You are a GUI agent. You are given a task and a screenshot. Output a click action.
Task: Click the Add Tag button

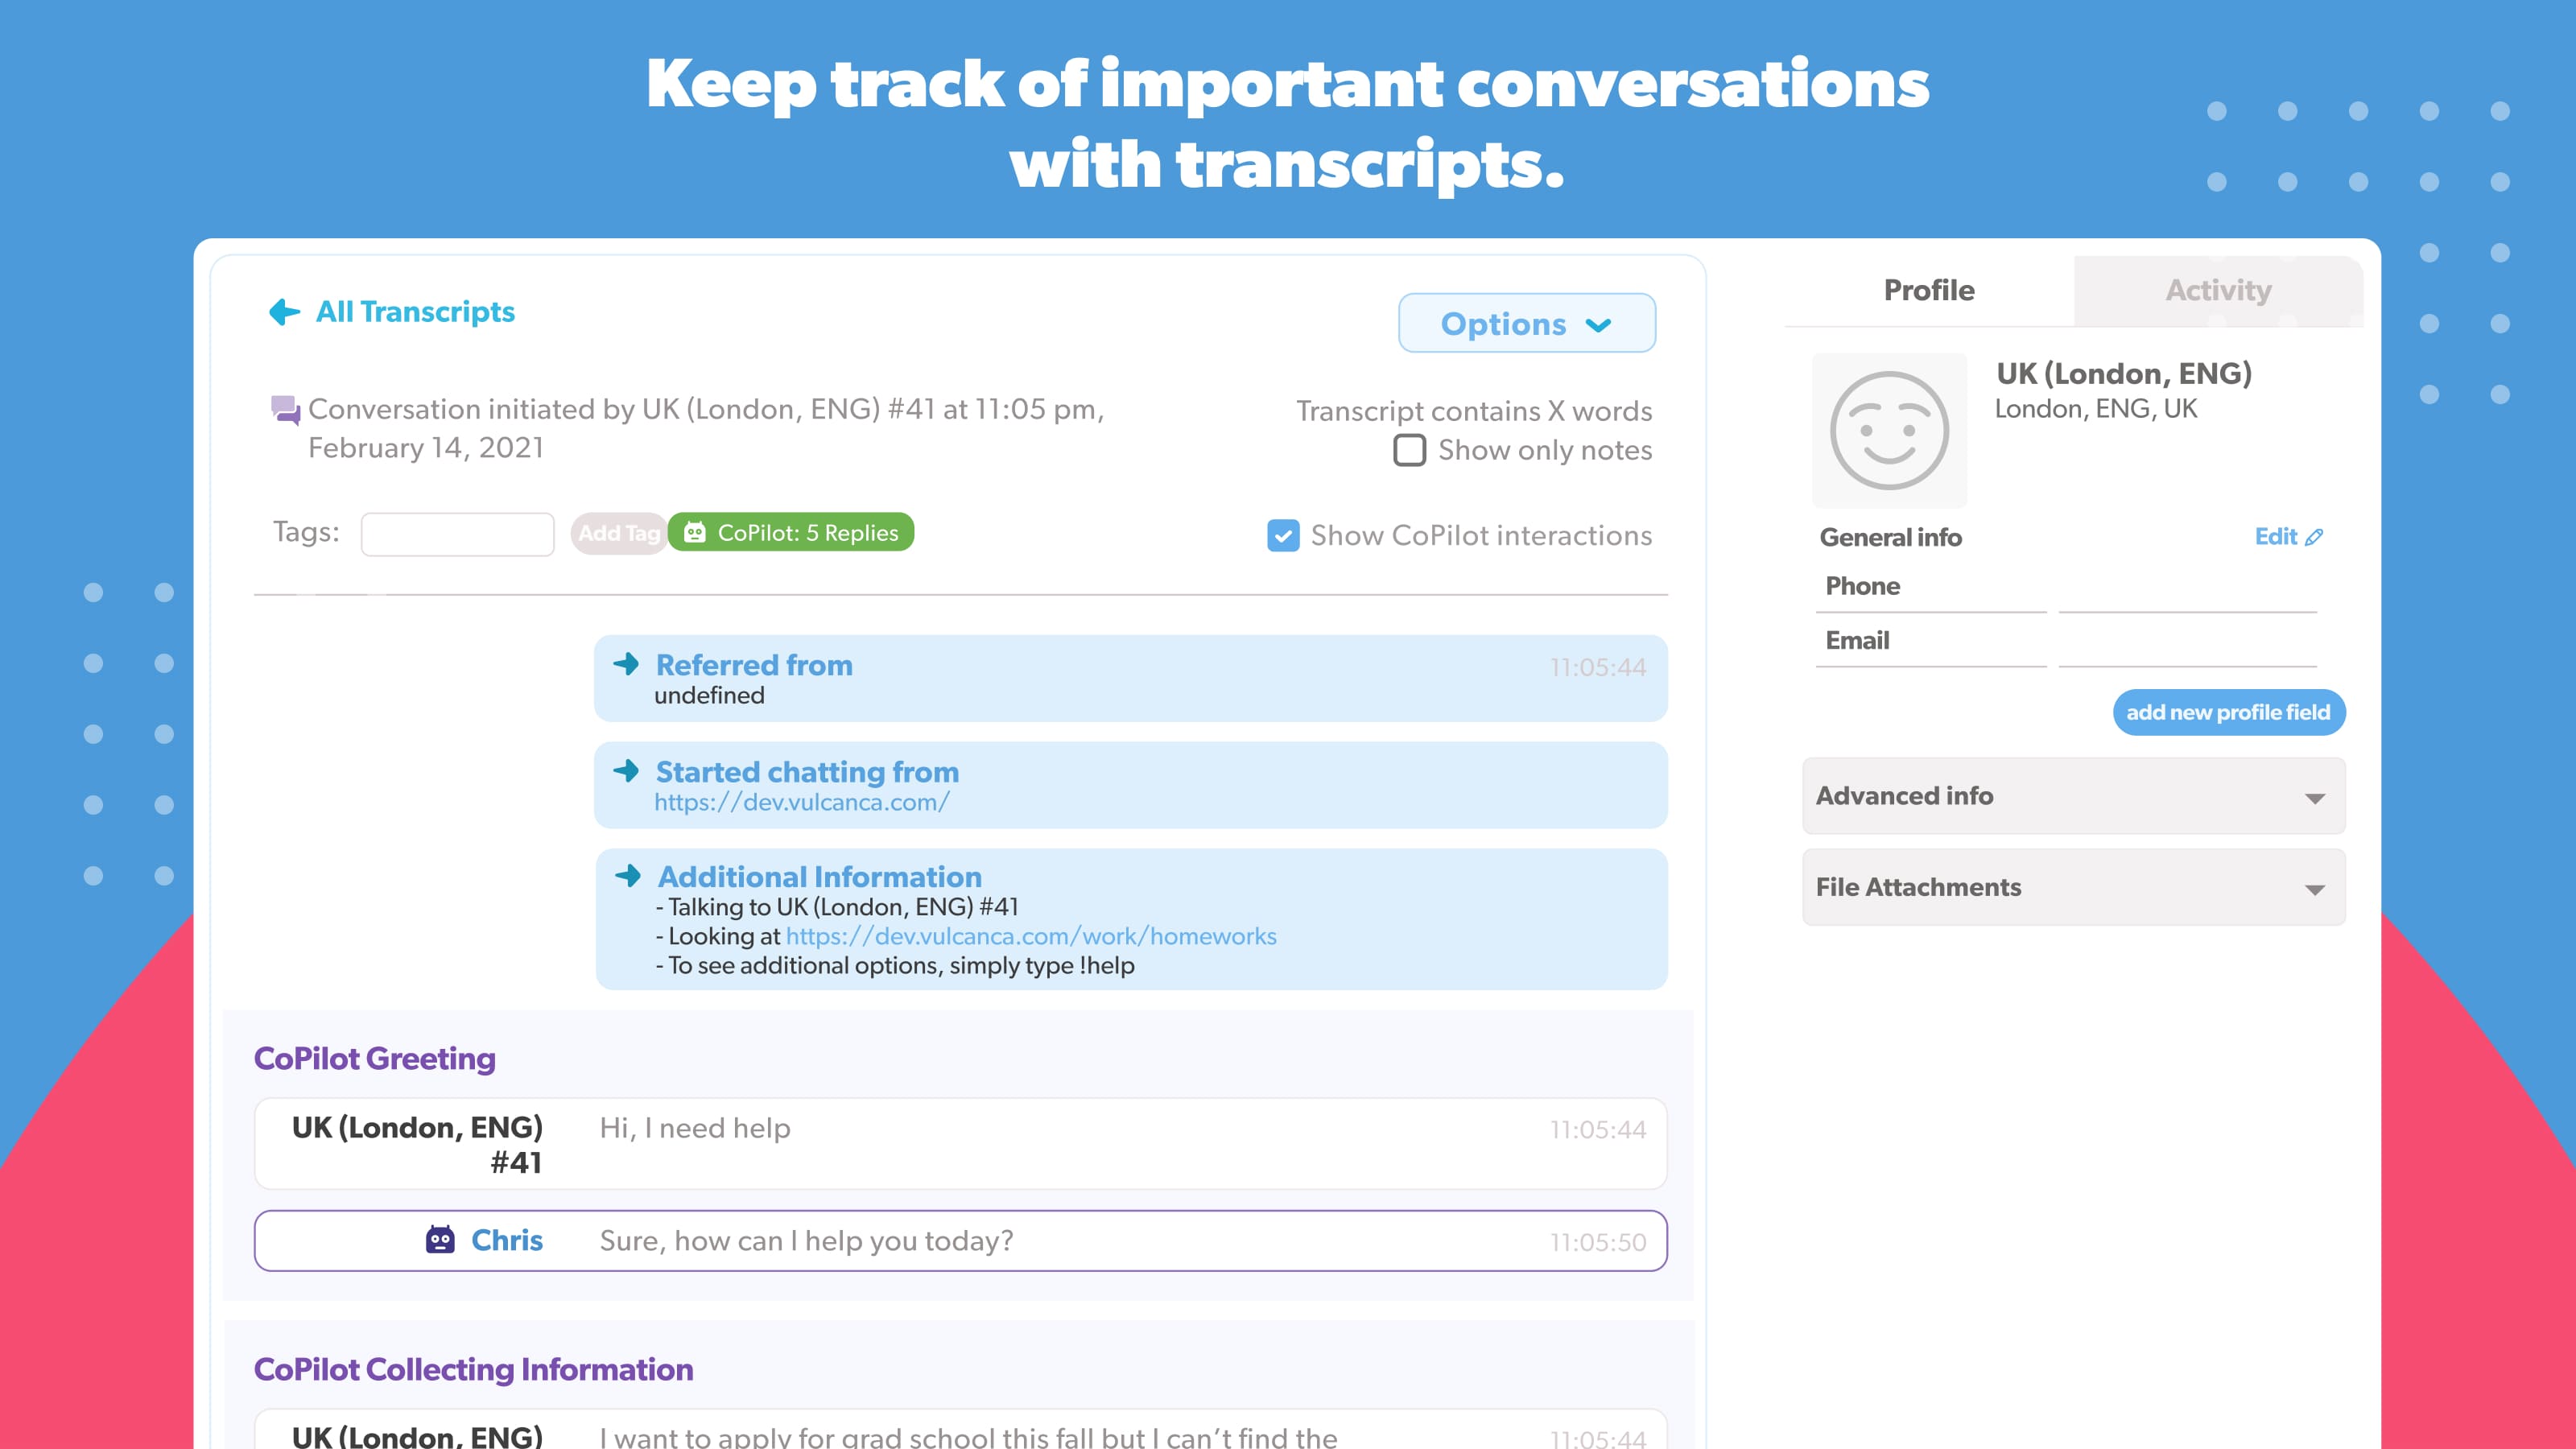618,534
